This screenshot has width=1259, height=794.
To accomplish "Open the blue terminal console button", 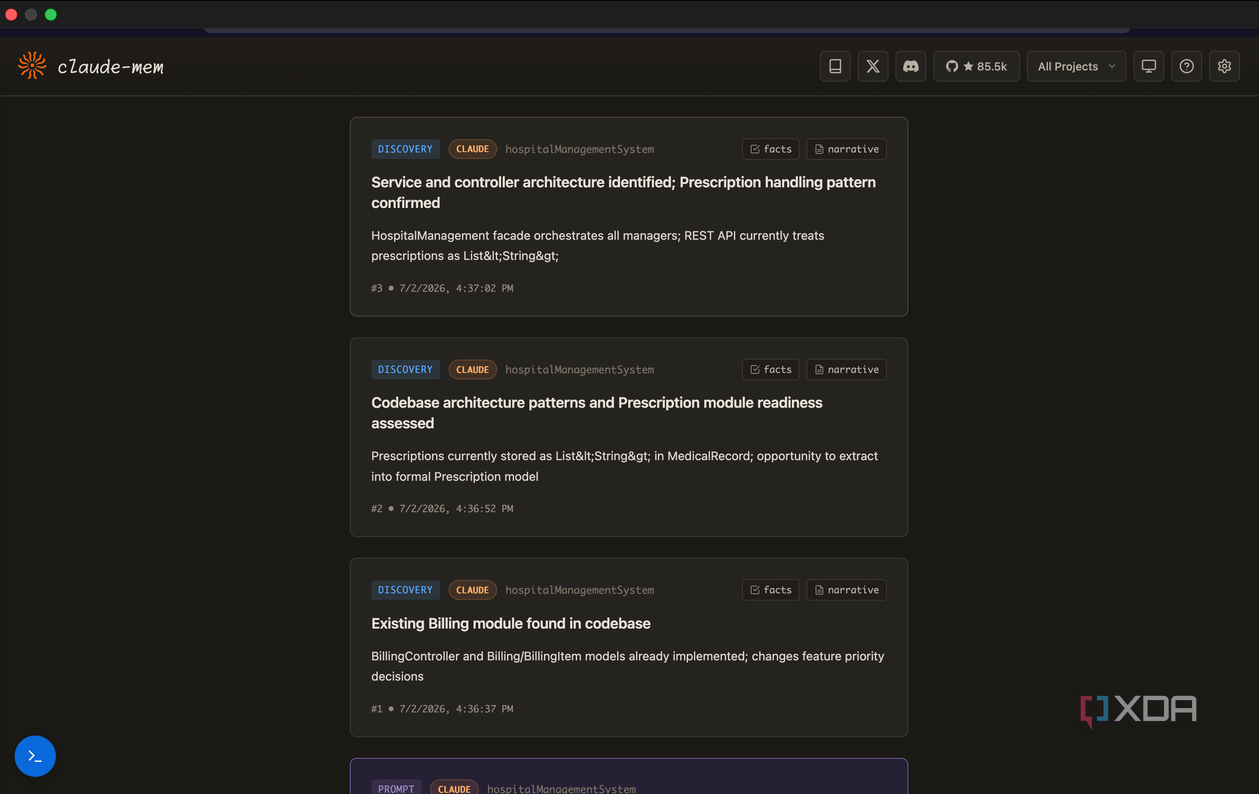I will [35, 756].
